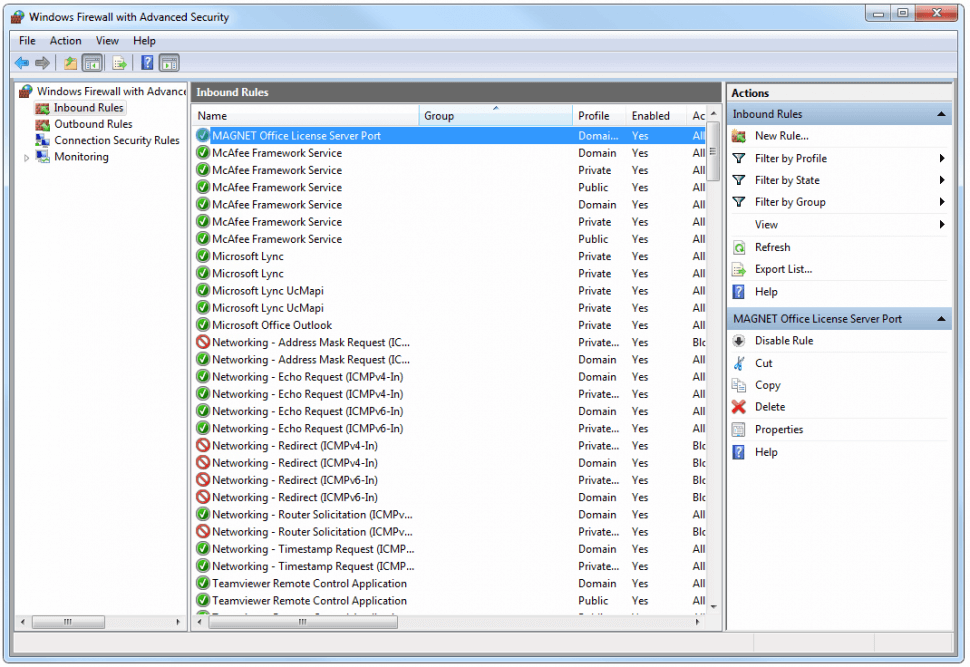Screen dimensions: 970x667
Task: Click the Delete action link
Action: [x=770, y=407]
